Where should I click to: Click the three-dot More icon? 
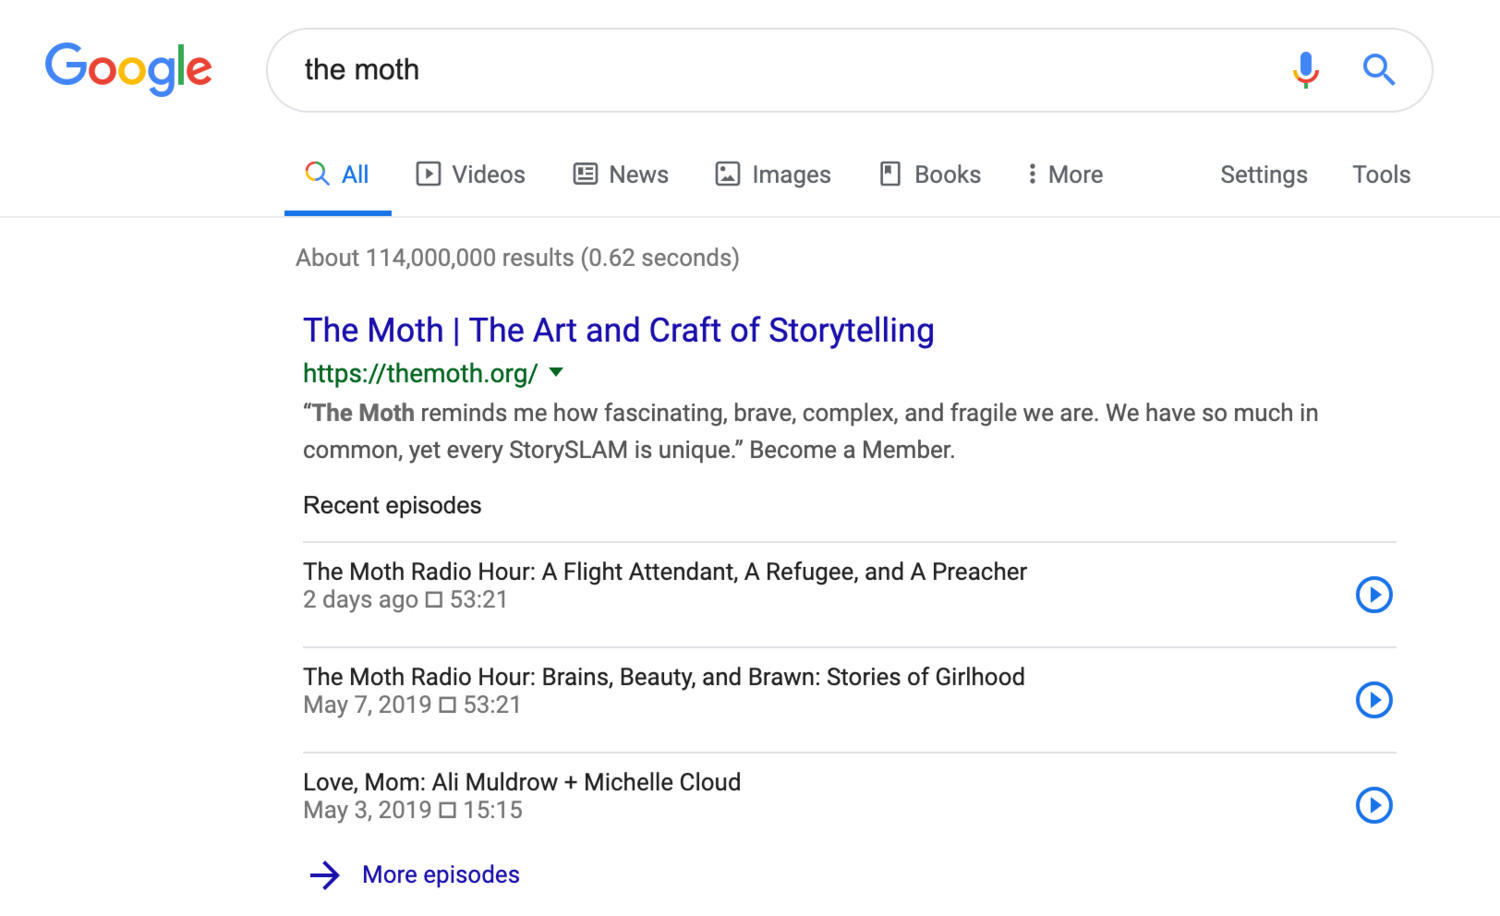click(x=1032, y=174)
